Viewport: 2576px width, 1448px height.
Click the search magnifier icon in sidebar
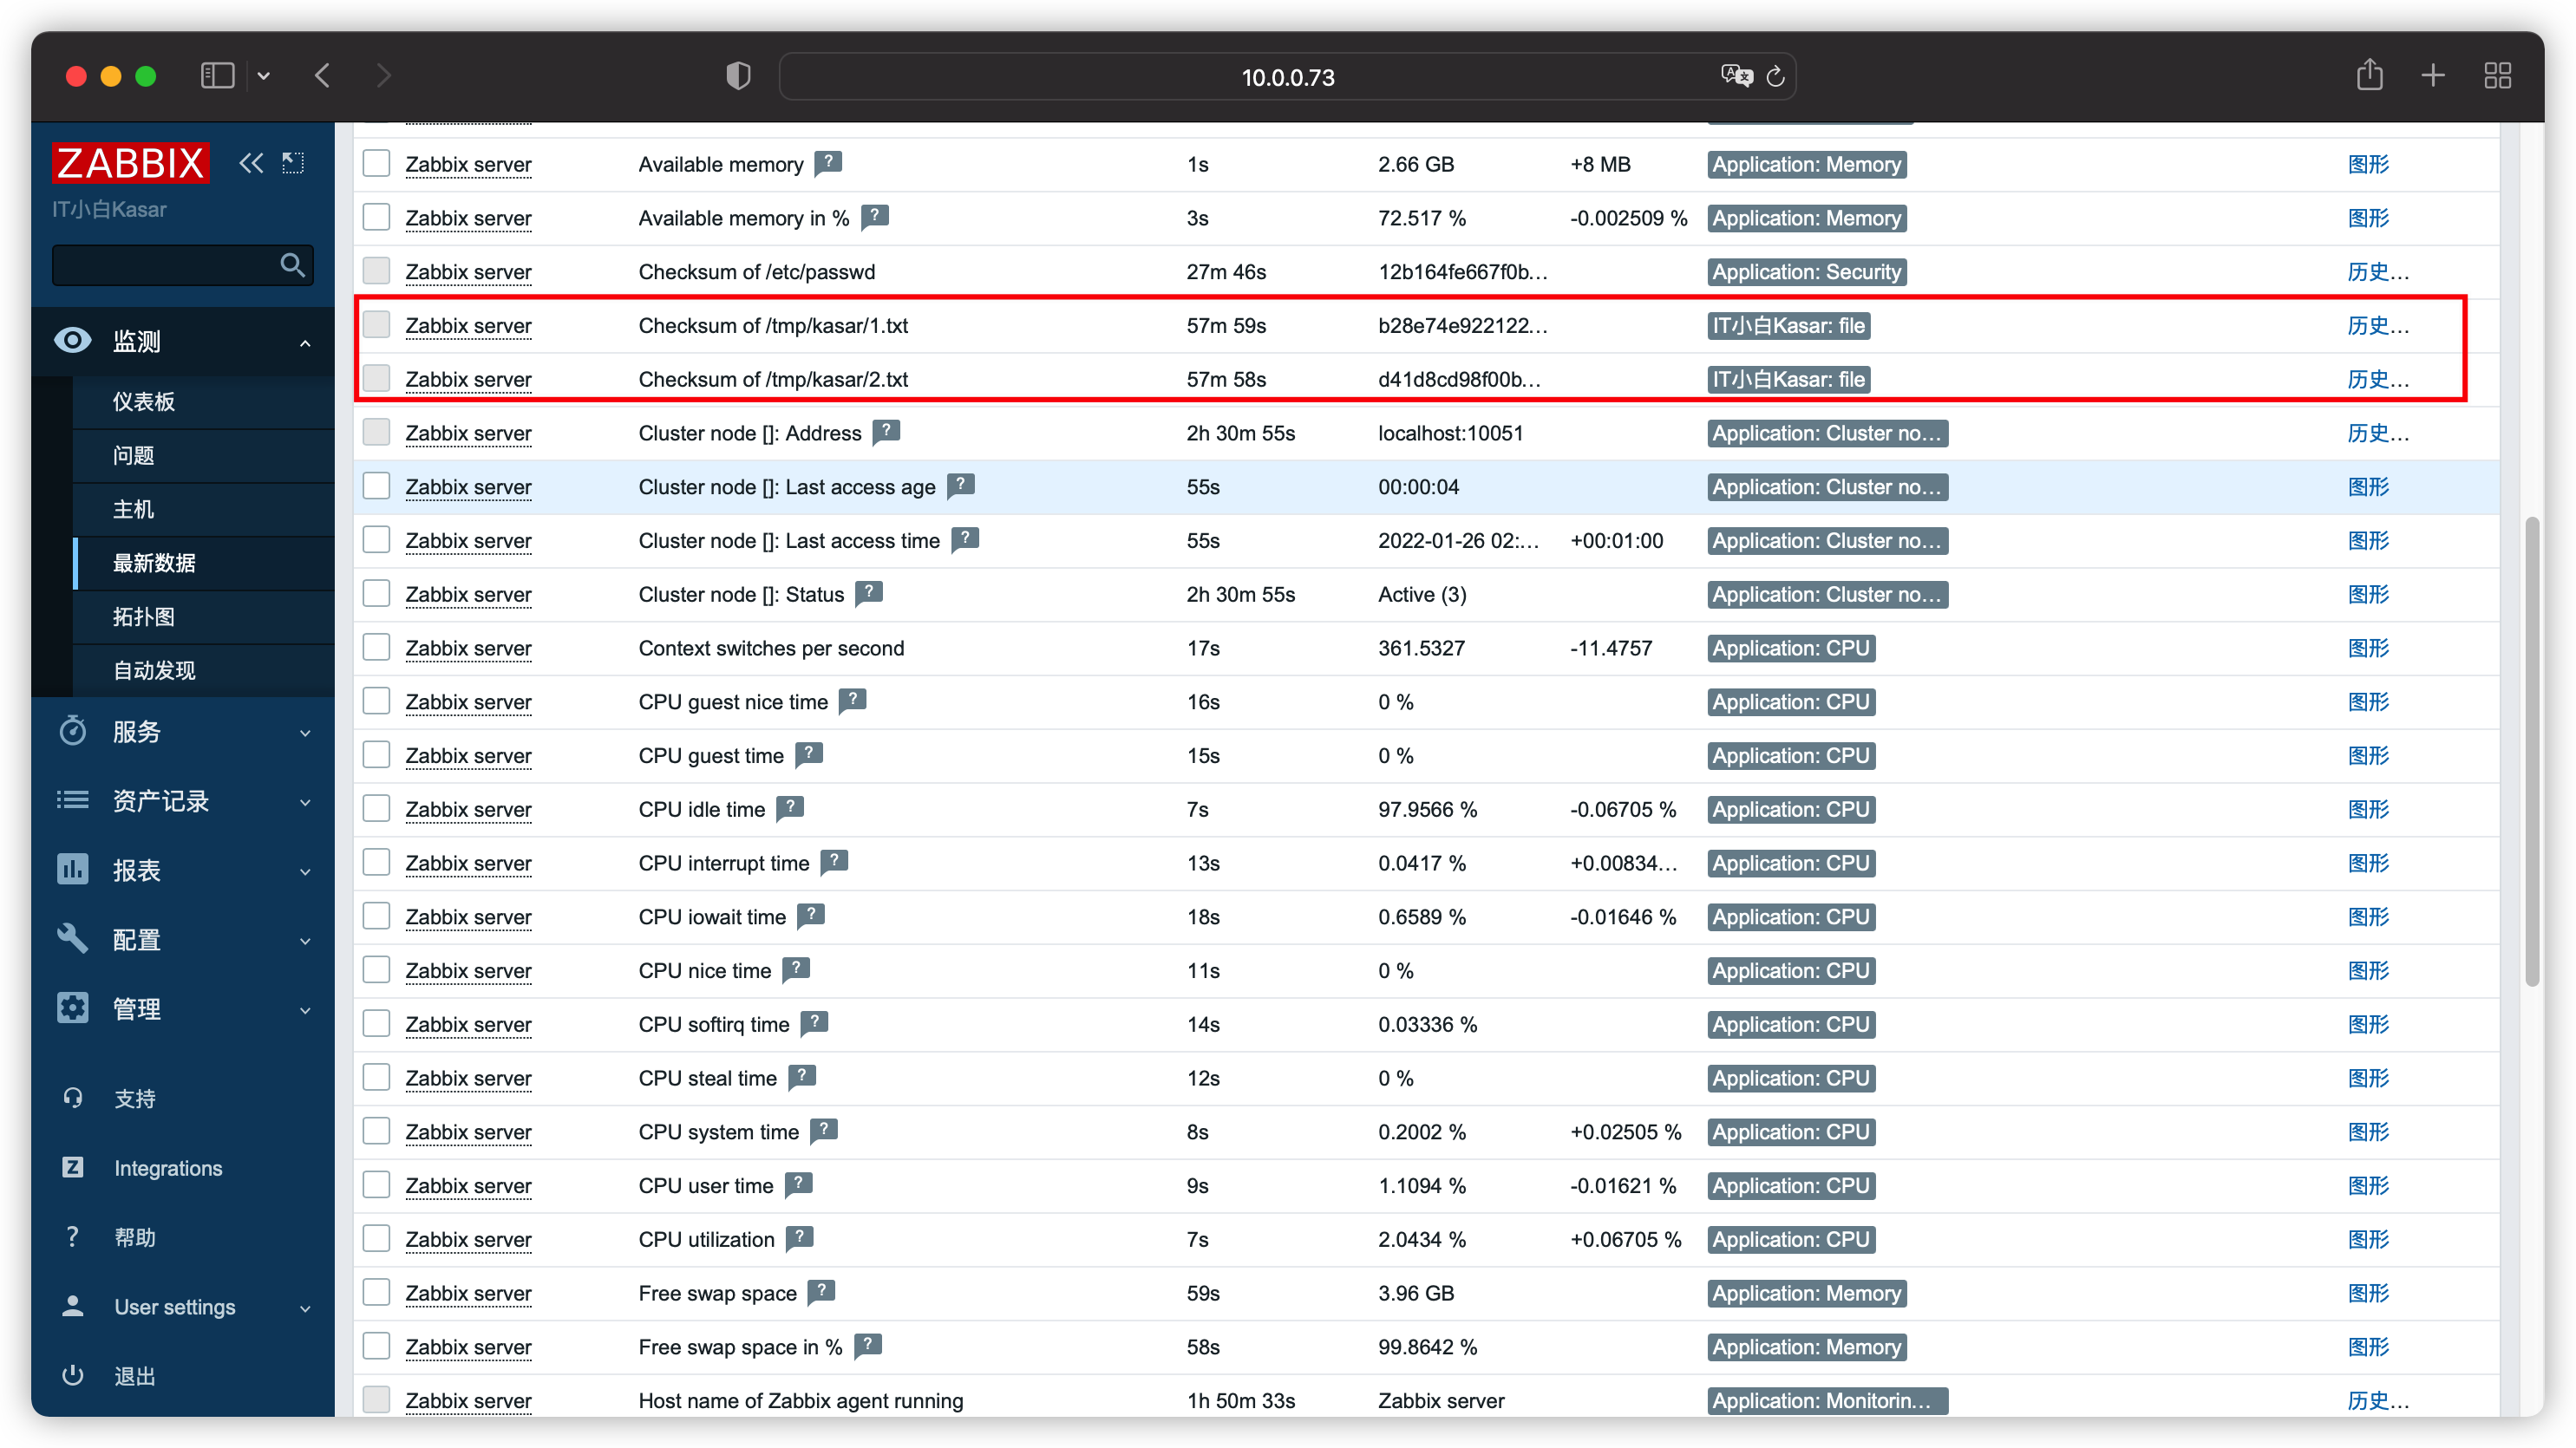[x=292, y=265]
